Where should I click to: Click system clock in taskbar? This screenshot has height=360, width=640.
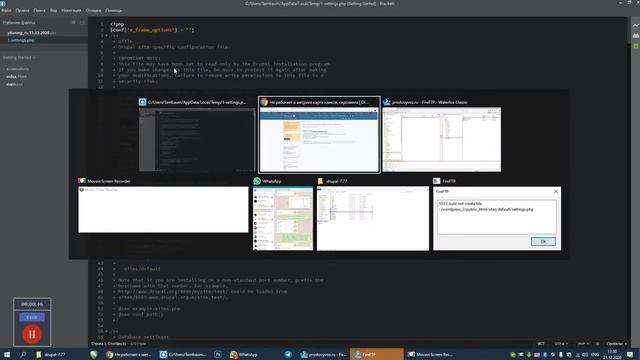612,354
